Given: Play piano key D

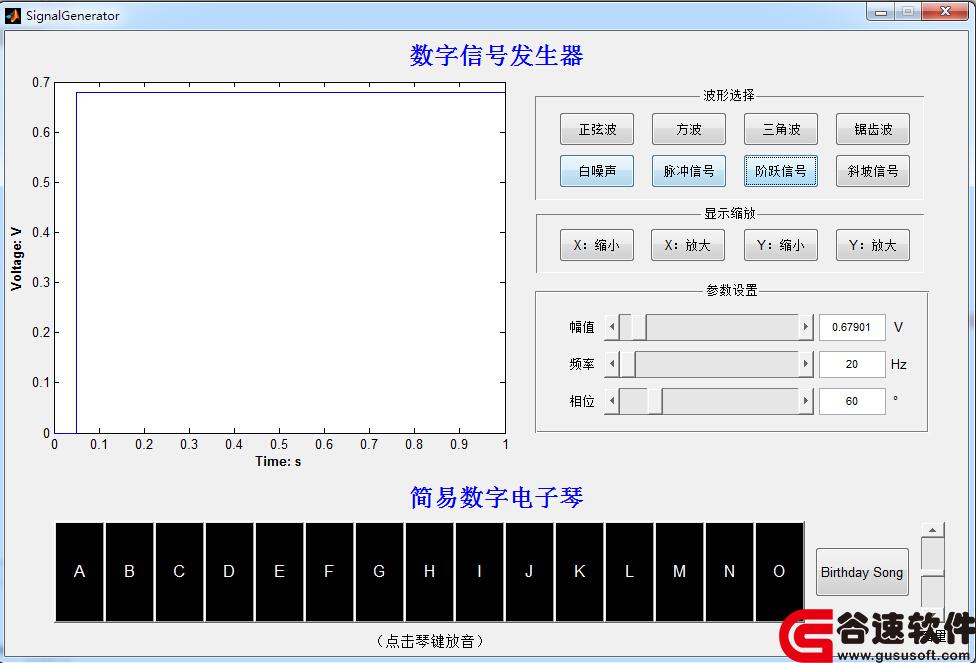Looking at the screenshot, I should (x=229, y=571).
